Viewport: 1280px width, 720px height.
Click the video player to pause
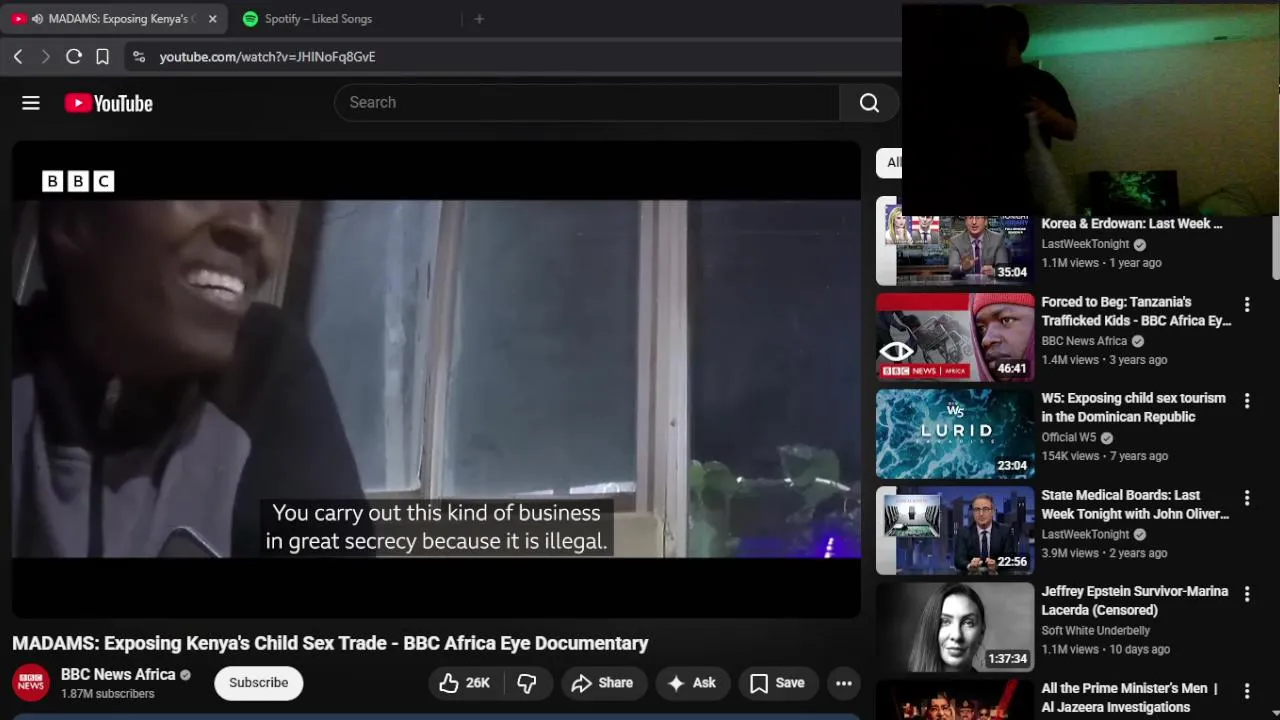point(436,379)
